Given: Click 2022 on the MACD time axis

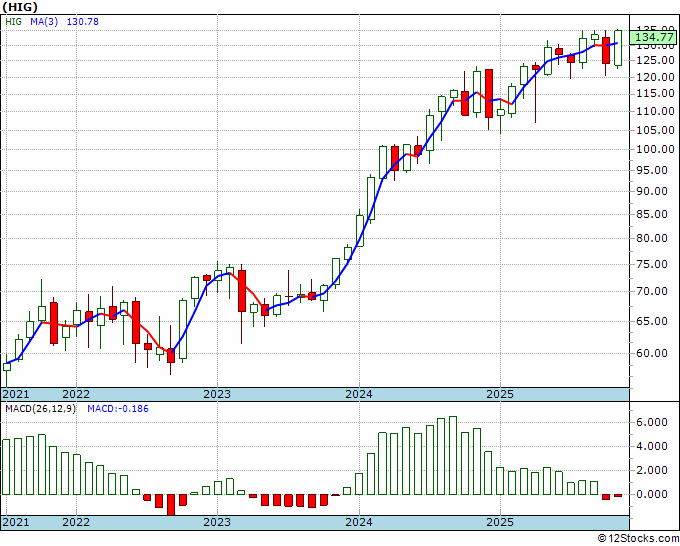Looking at the screenshot, I should pos(76,522).
